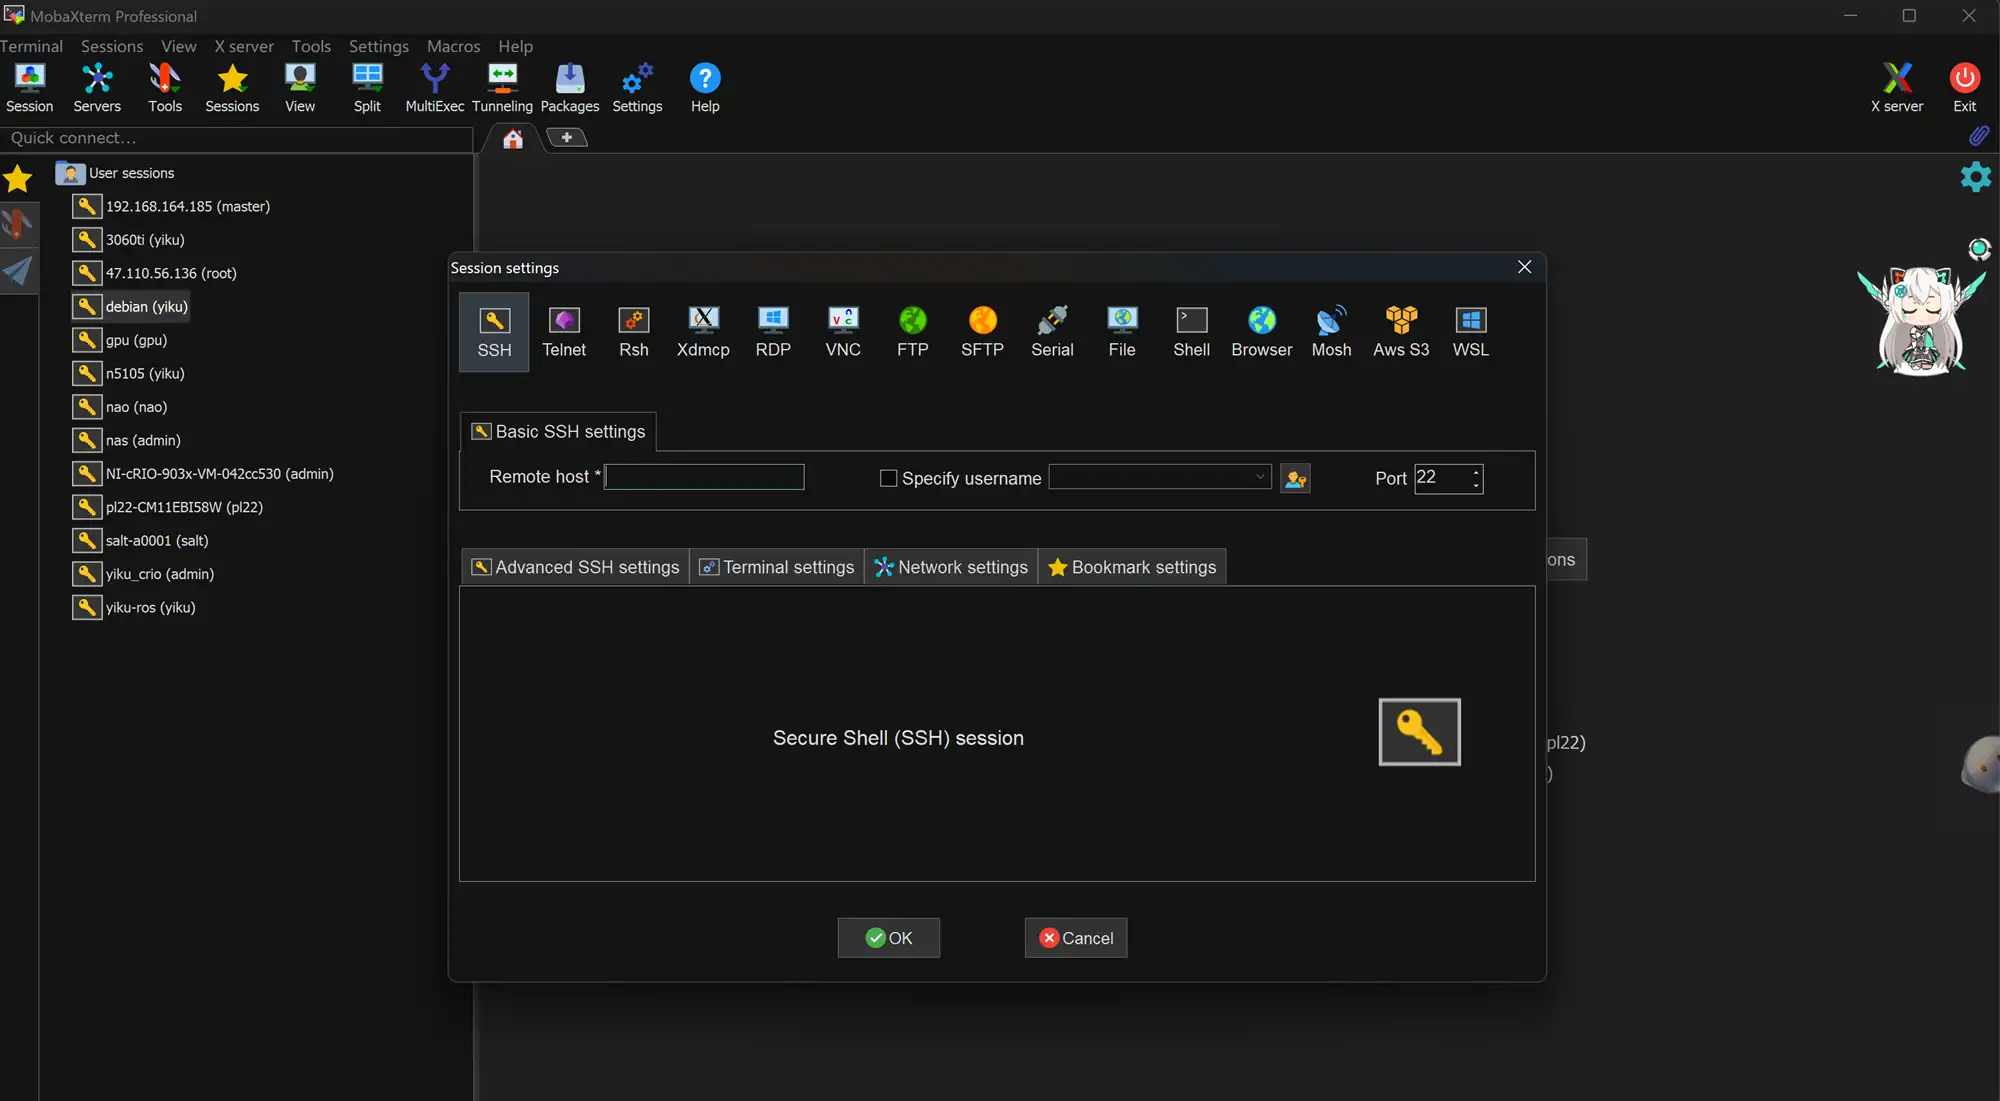The height and width of the screenshot is (1101, 2000).
Task: Pick the Xdmcp session type
Action: tap(703, 332)
